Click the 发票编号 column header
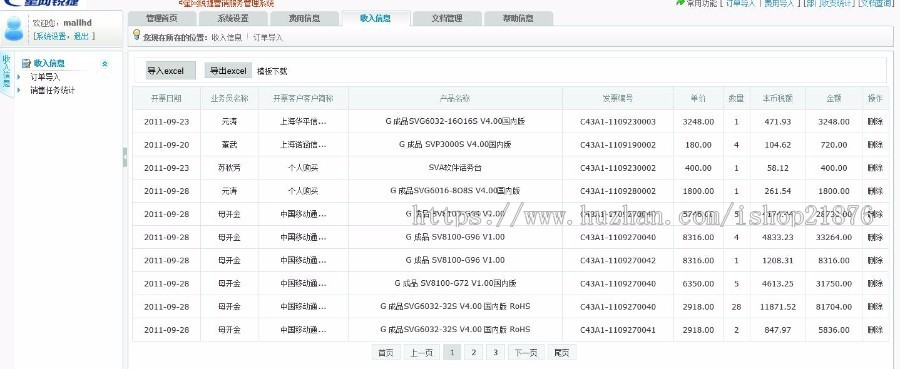 point(618,98)
